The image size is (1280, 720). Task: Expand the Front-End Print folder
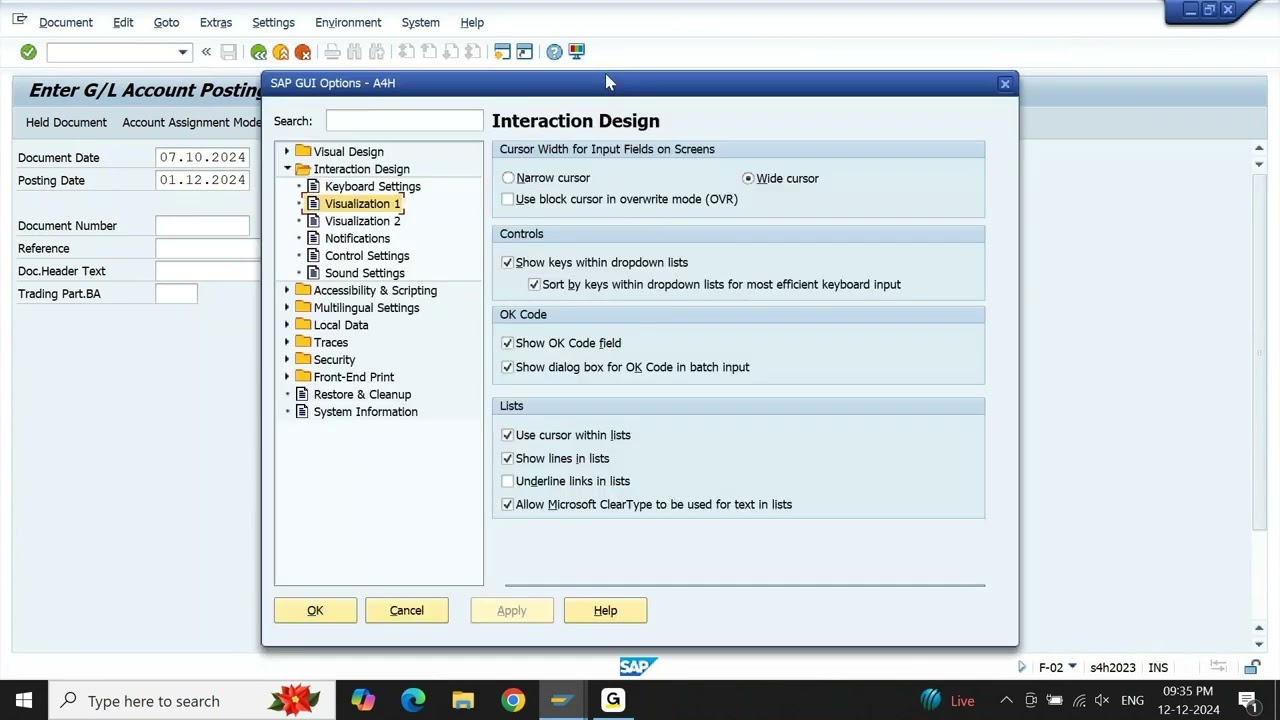point(287,377)
